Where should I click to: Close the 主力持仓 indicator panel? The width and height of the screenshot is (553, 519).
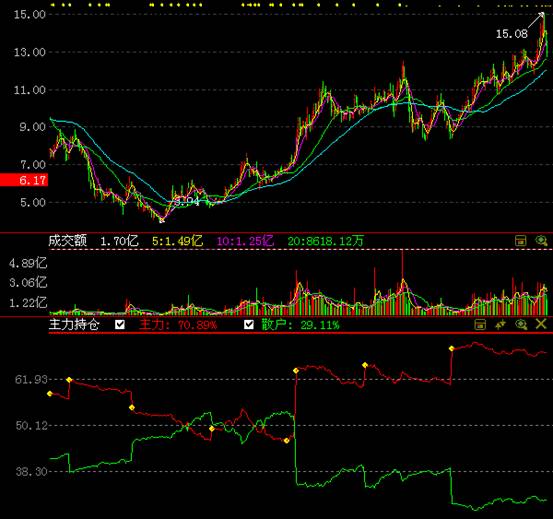[x=541, y=324]
